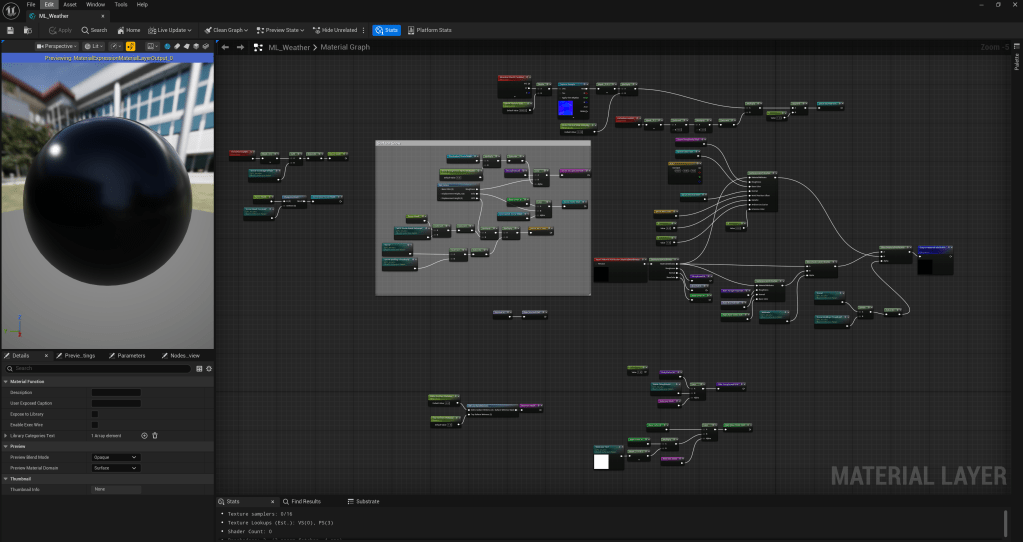Toggle the Expose to Library checkbox
1023x542 pixels.
coord(95,414)
